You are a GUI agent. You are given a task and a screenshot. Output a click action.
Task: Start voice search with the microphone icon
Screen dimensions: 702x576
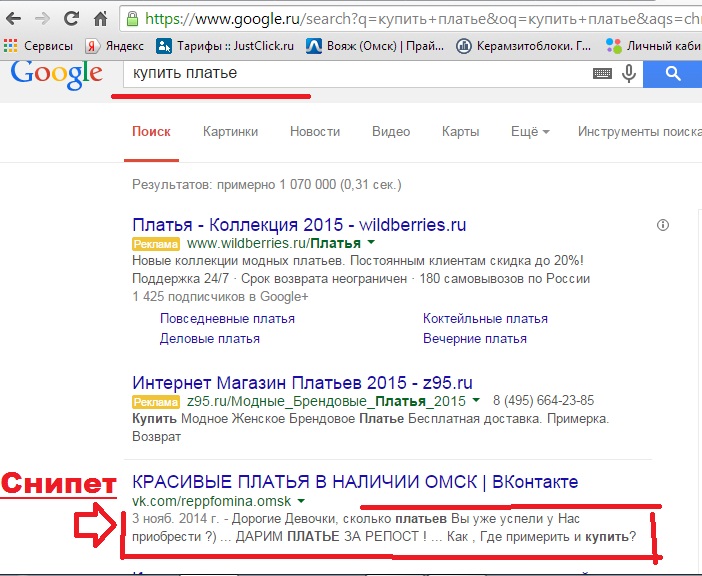click(629, 74)
